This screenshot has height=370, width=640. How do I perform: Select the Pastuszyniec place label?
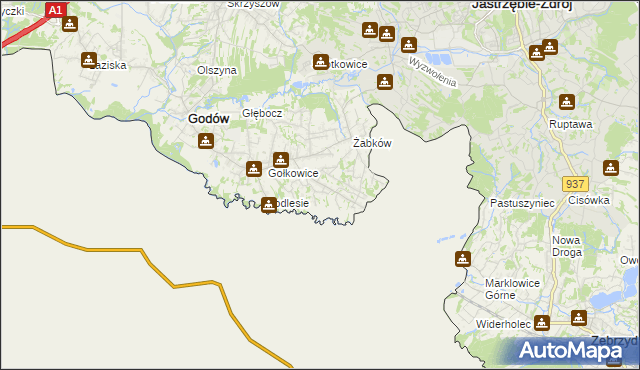[x=522, y=203]
